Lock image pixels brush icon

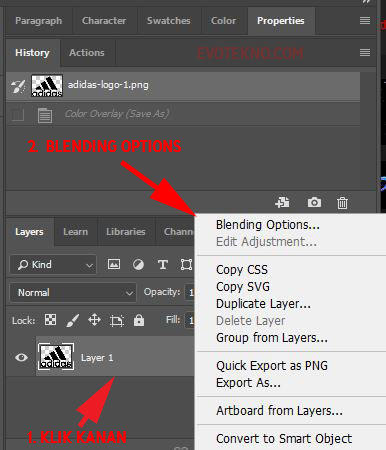pyautogui.click(x=72, y=321)
